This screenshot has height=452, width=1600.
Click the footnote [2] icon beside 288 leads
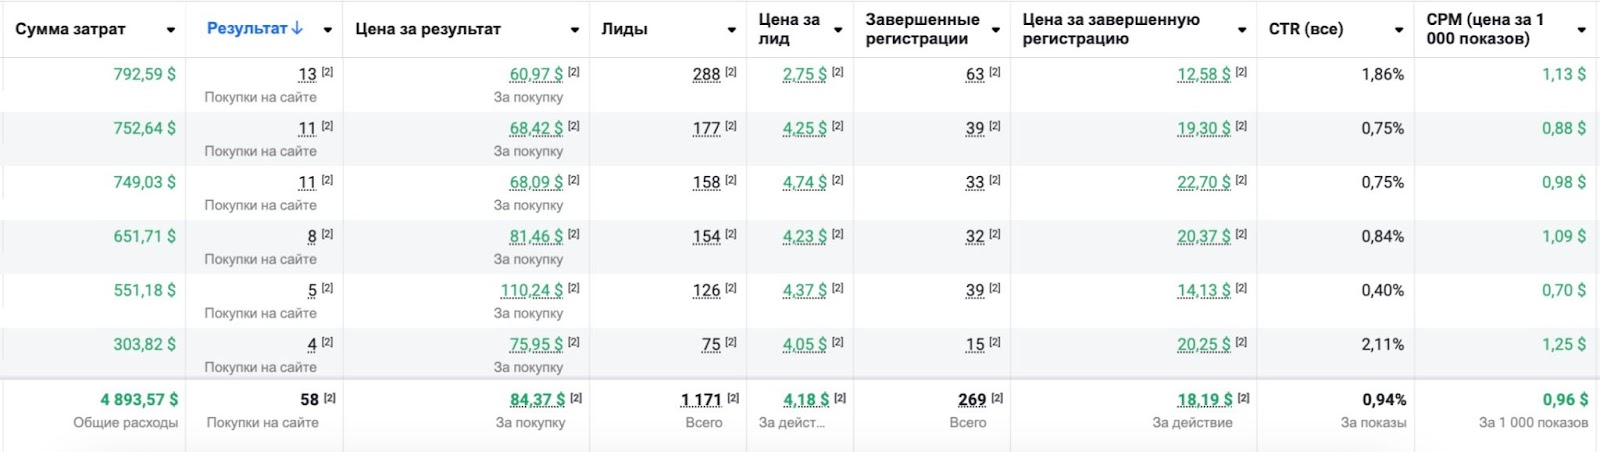coord(731,72)
